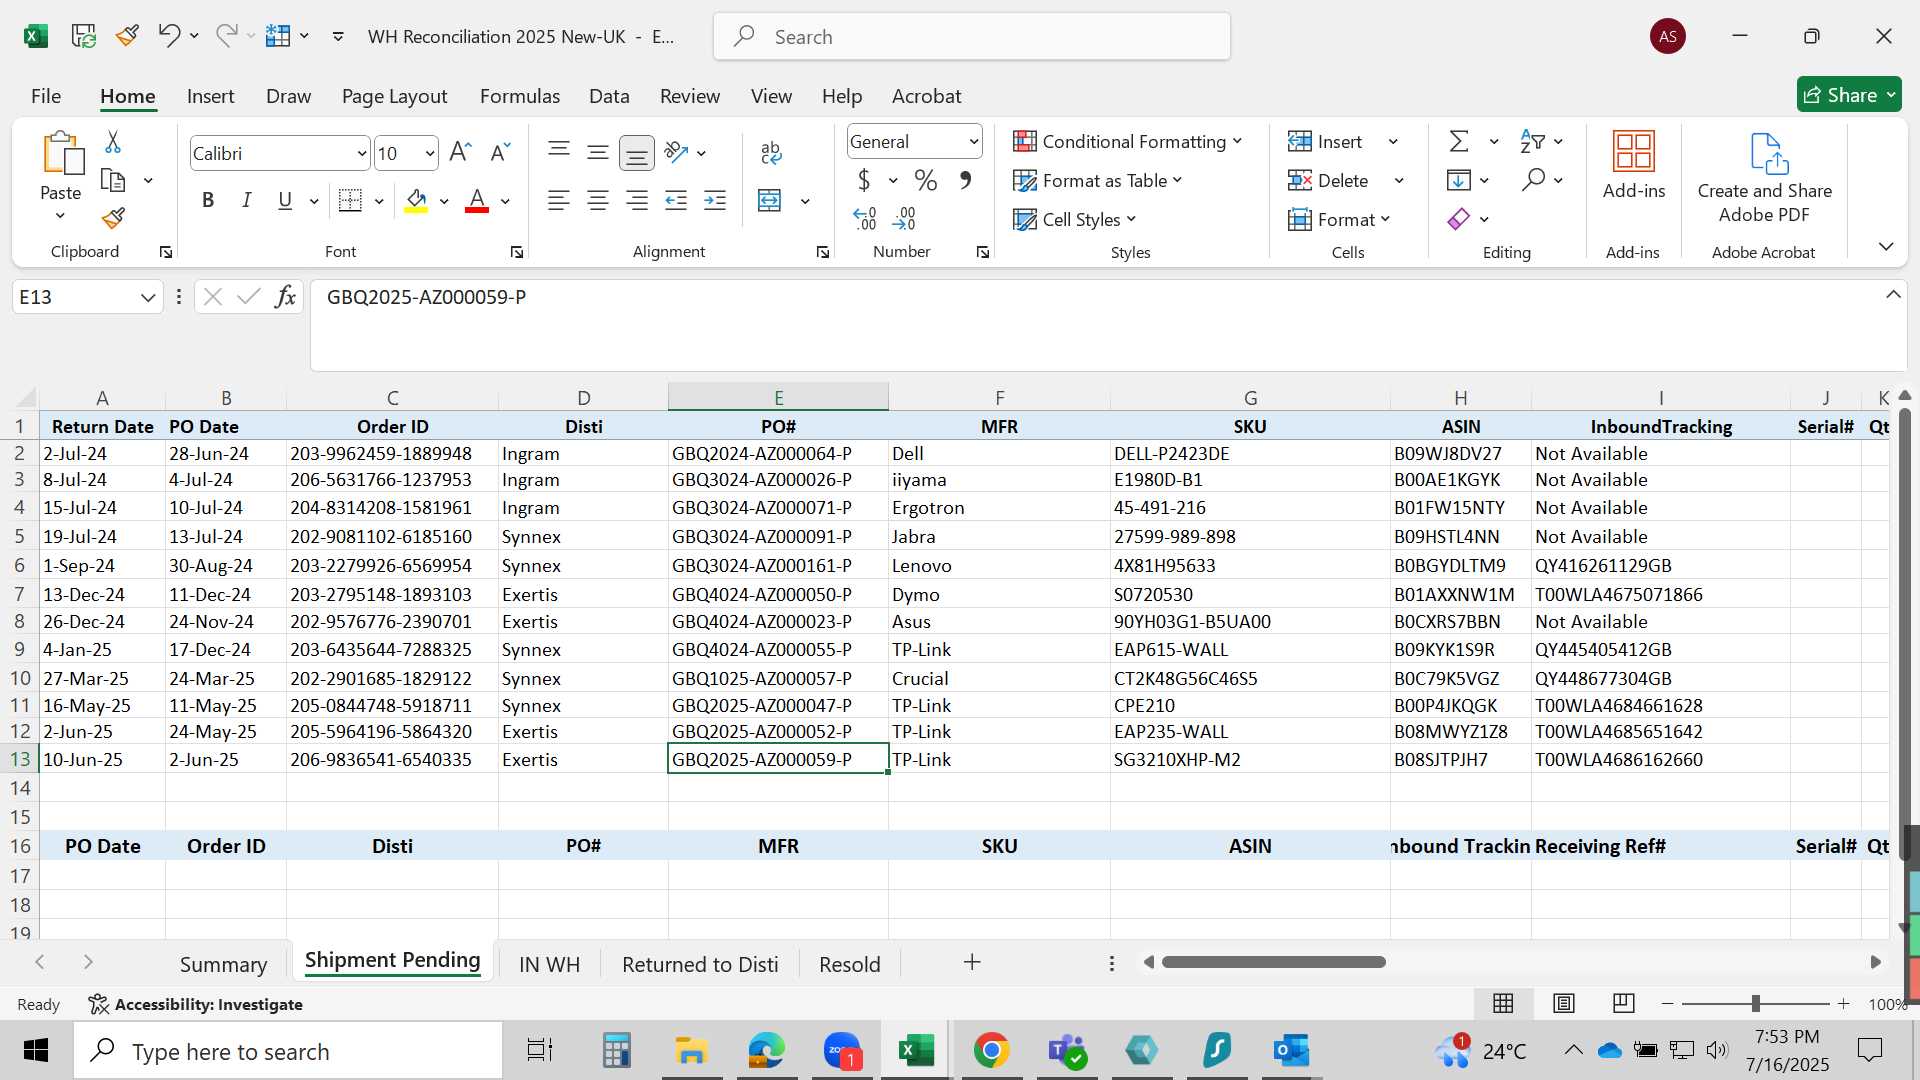Open the General number format dropdown
The width and height of the screenshot is (1920, 1080).
973,142
